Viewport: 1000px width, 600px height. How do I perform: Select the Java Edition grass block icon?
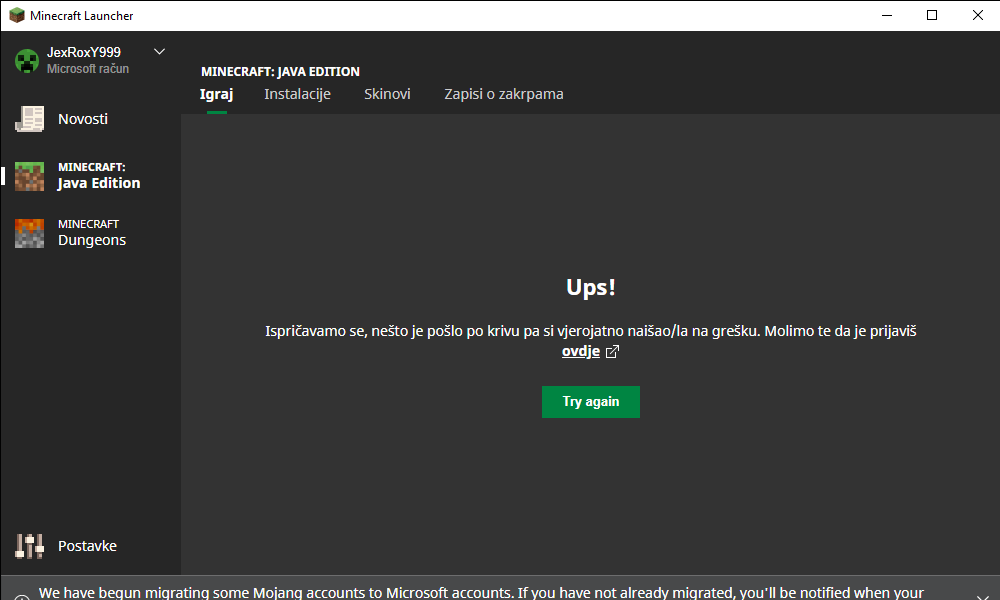pyautogui.click(x=29, y=177)
